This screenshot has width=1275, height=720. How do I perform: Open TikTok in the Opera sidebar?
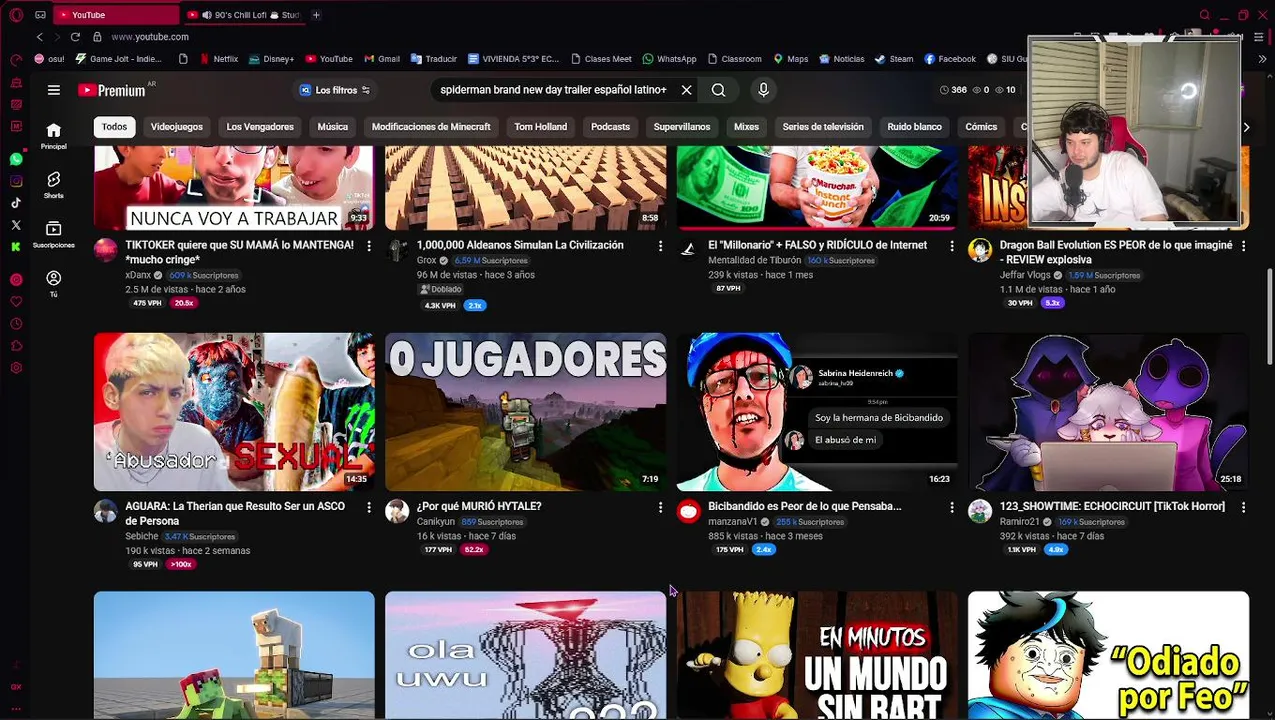coord(16,203)
